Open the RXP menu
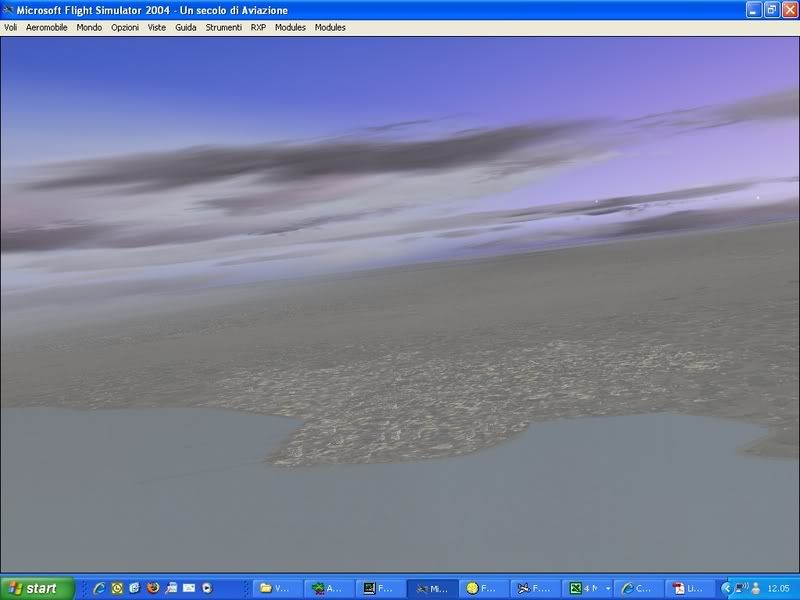The width and height of the screenshot is (800, 600). 258,28
